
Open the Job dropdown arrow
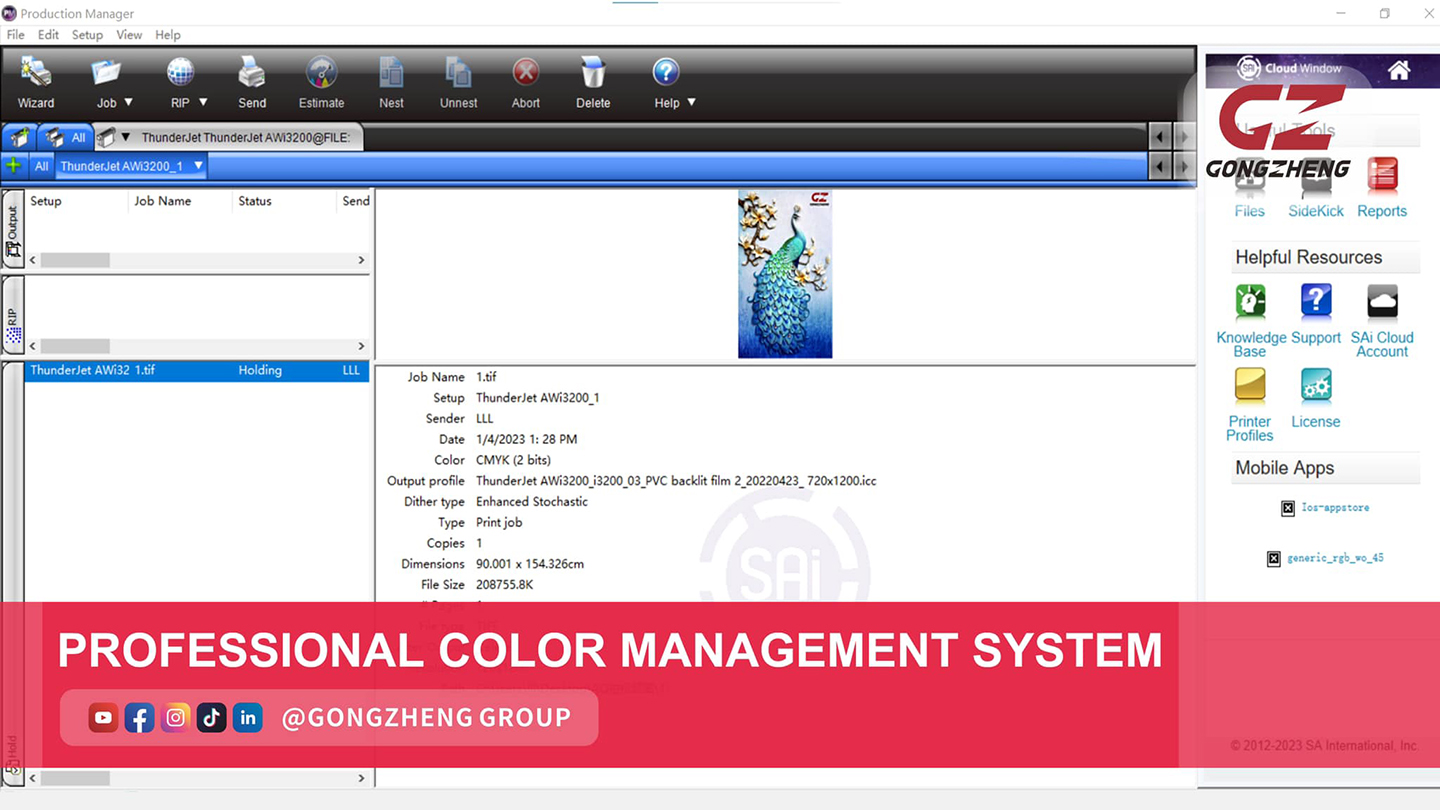coord(129,102)
